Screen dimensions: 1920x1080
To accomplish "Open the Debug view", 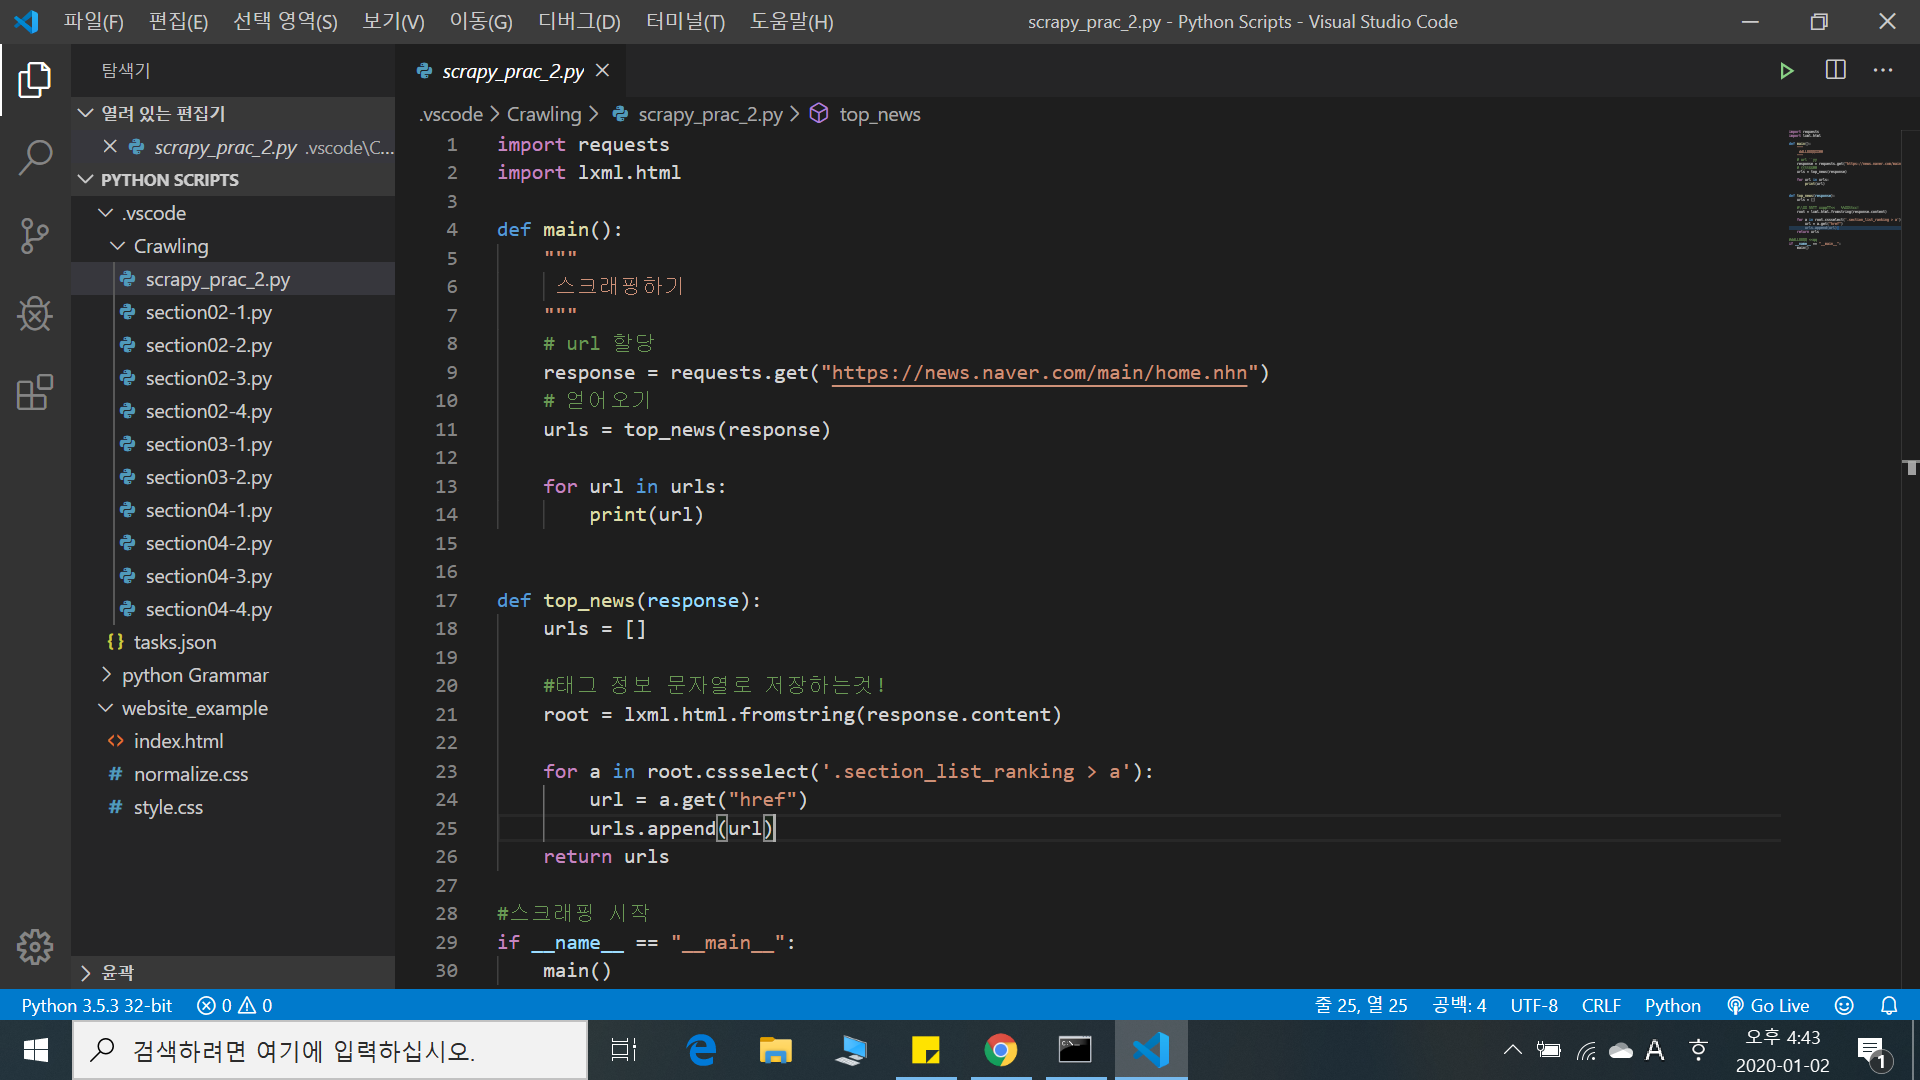I will pos(35,314).
